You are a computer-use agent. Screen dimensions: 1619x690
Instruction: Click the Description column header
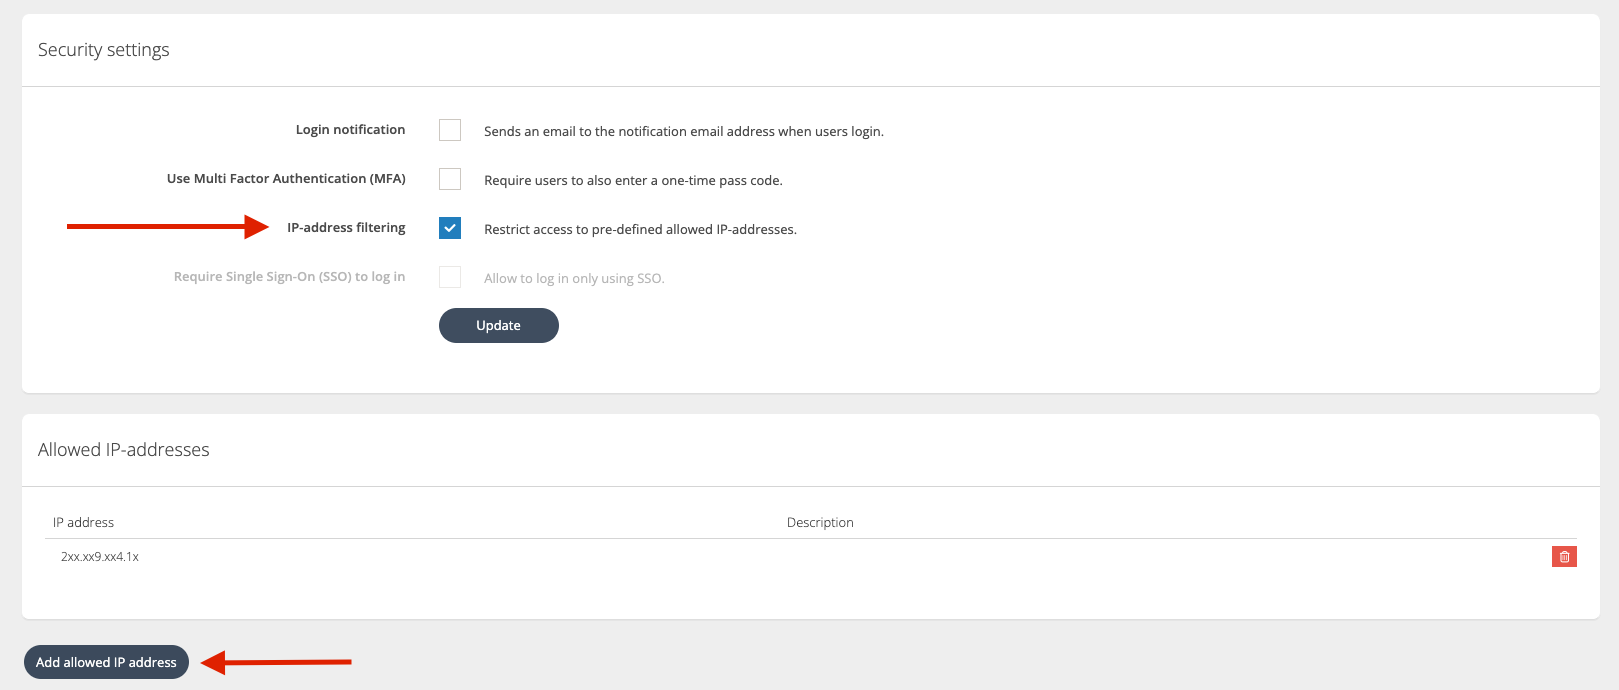click(820, 522)
